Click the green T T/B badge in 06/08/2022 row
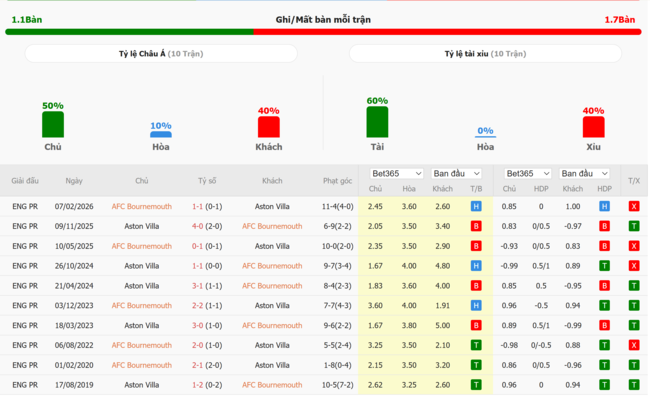650x398 pixels. [476, 345]
